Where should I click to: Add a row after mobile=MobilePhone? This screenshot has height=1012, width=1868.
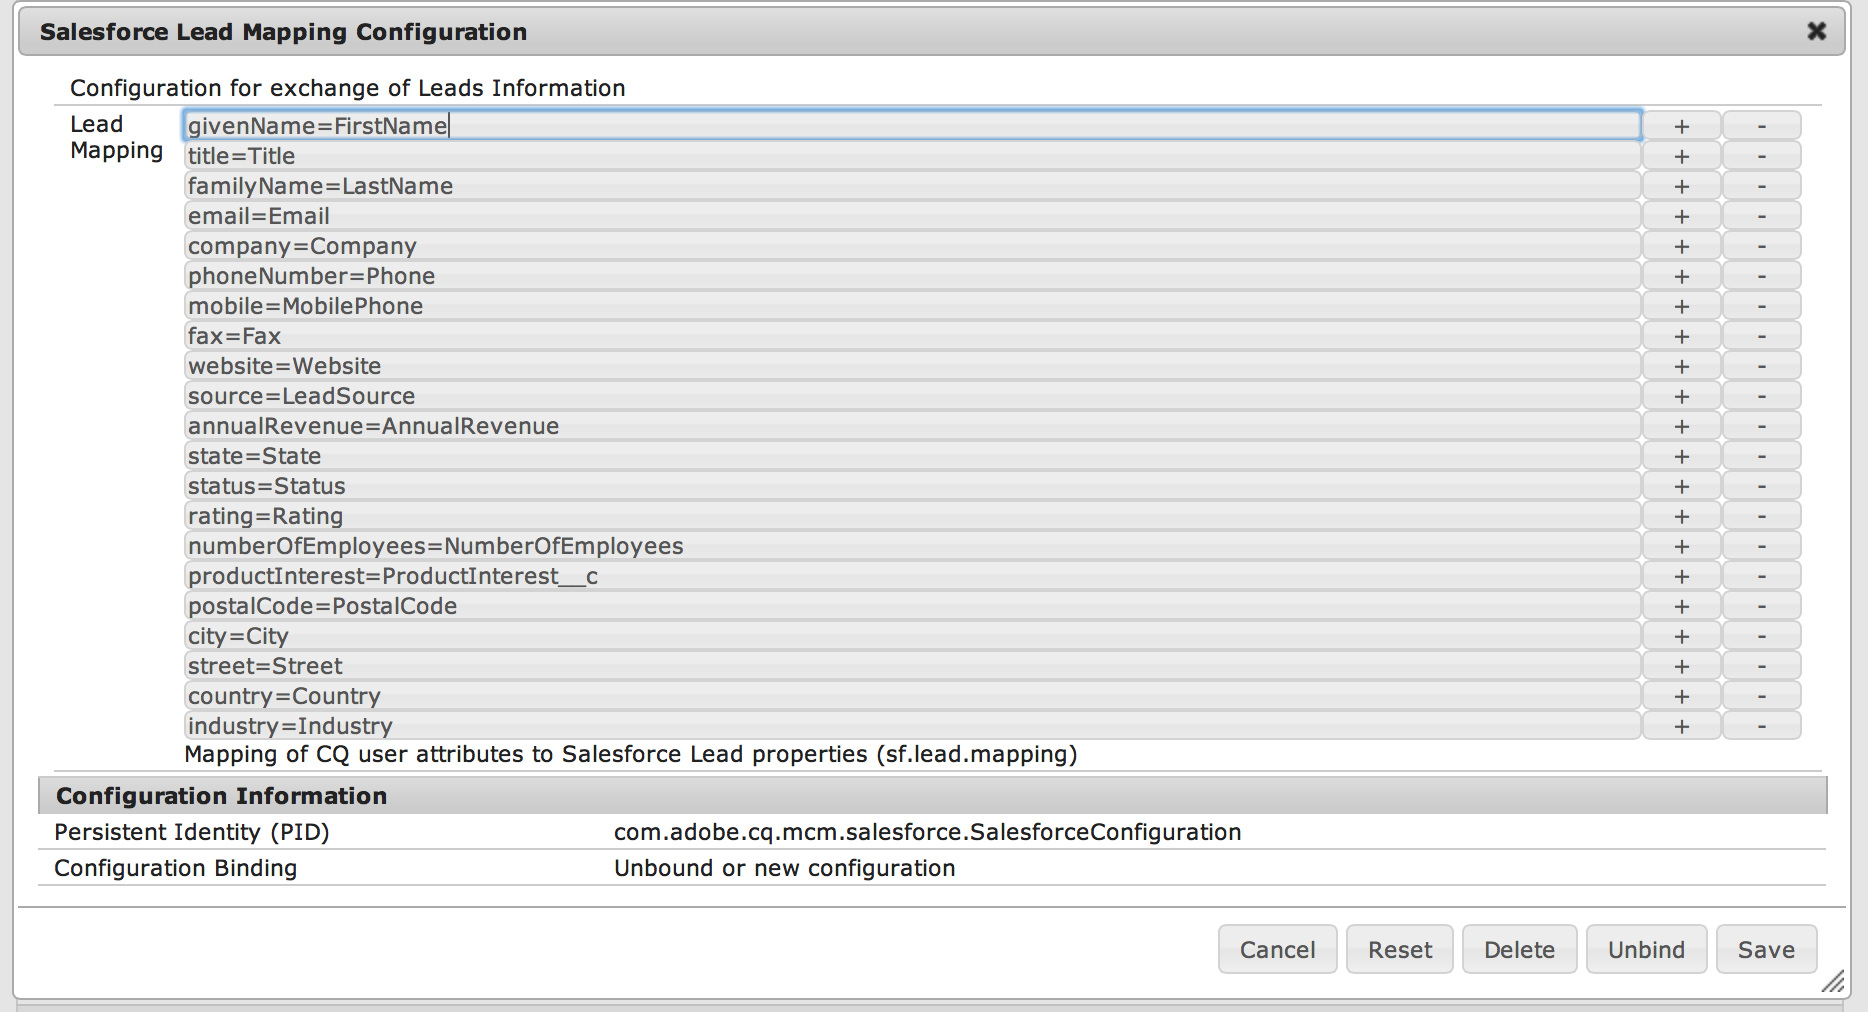point(1682,306)
